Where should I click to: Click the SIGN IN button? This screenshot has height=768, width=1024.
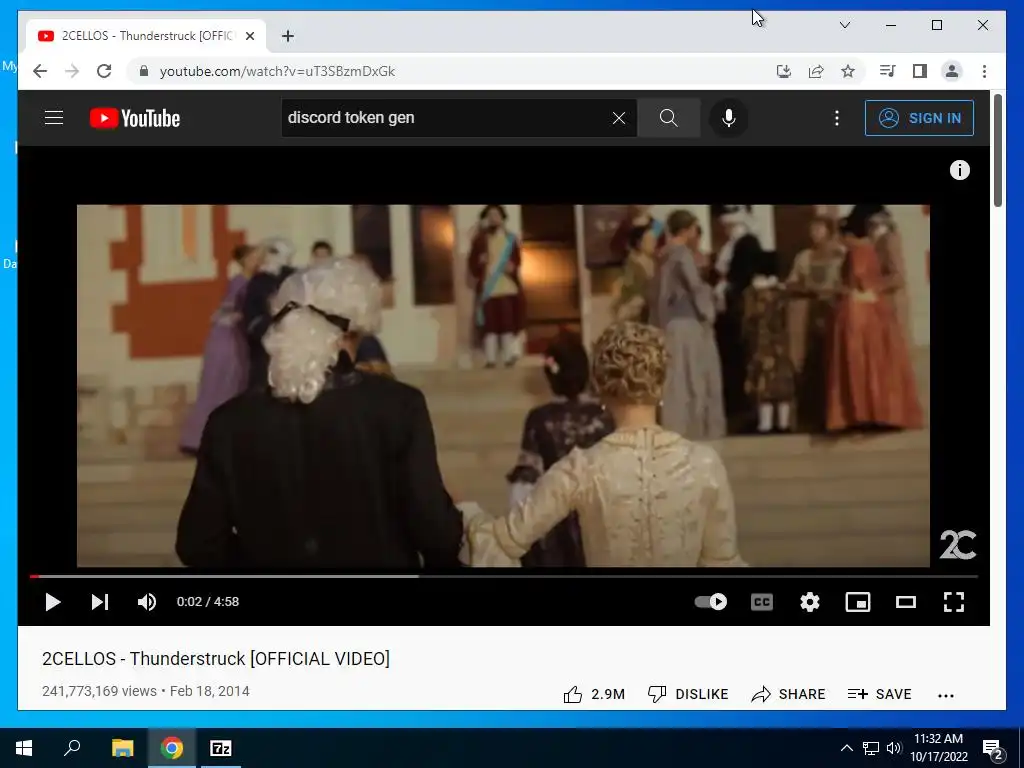(x=919, y=118)
